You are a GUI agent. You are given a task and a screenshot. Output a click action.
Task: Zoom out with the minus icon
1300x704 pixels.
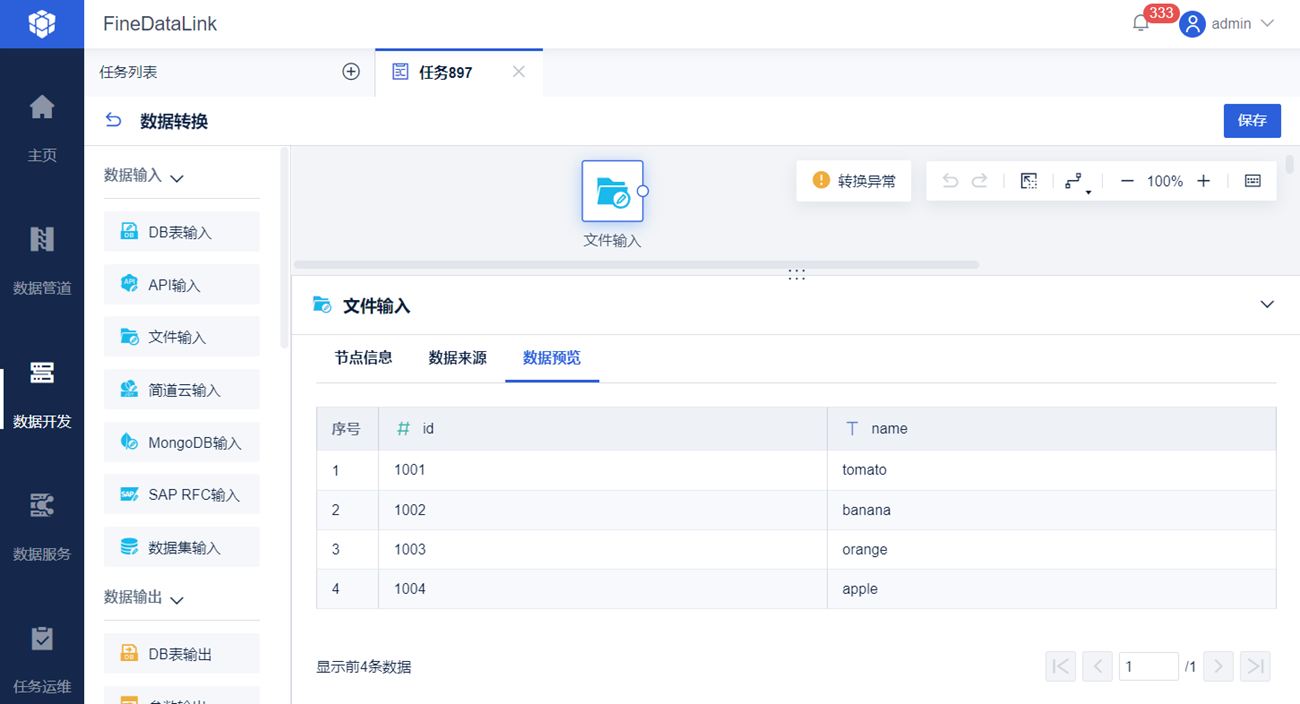(x=1127, y=181)
